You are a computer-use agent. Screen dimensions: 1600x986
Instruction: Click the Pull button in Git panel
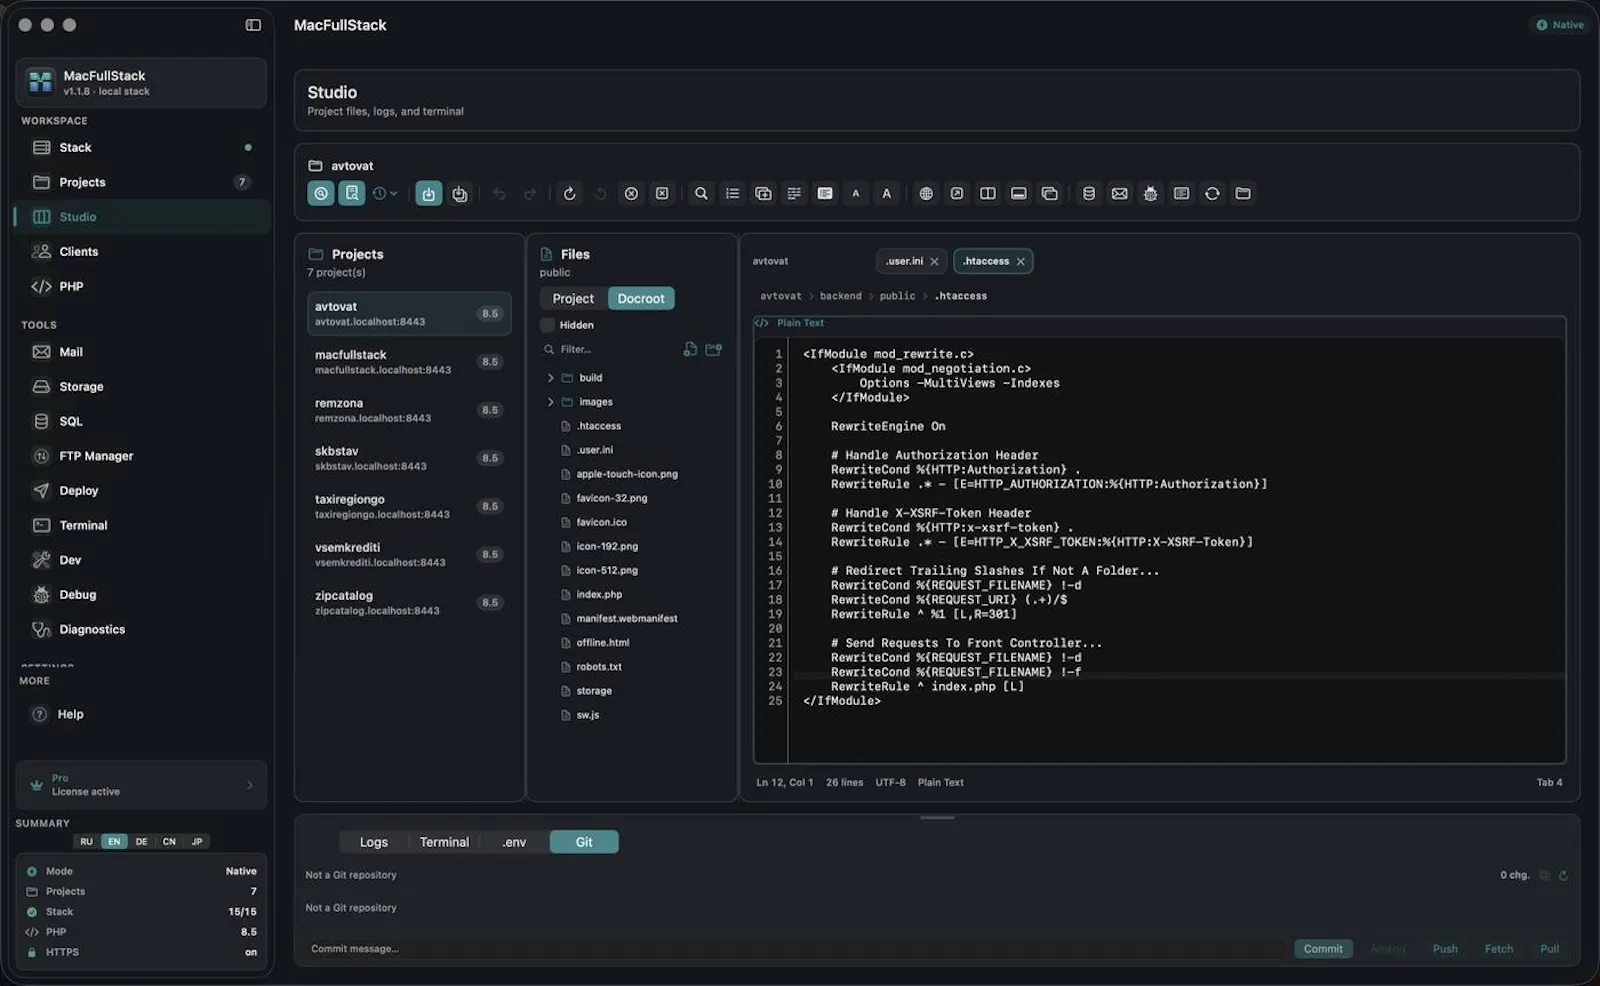pos(1550,949)
